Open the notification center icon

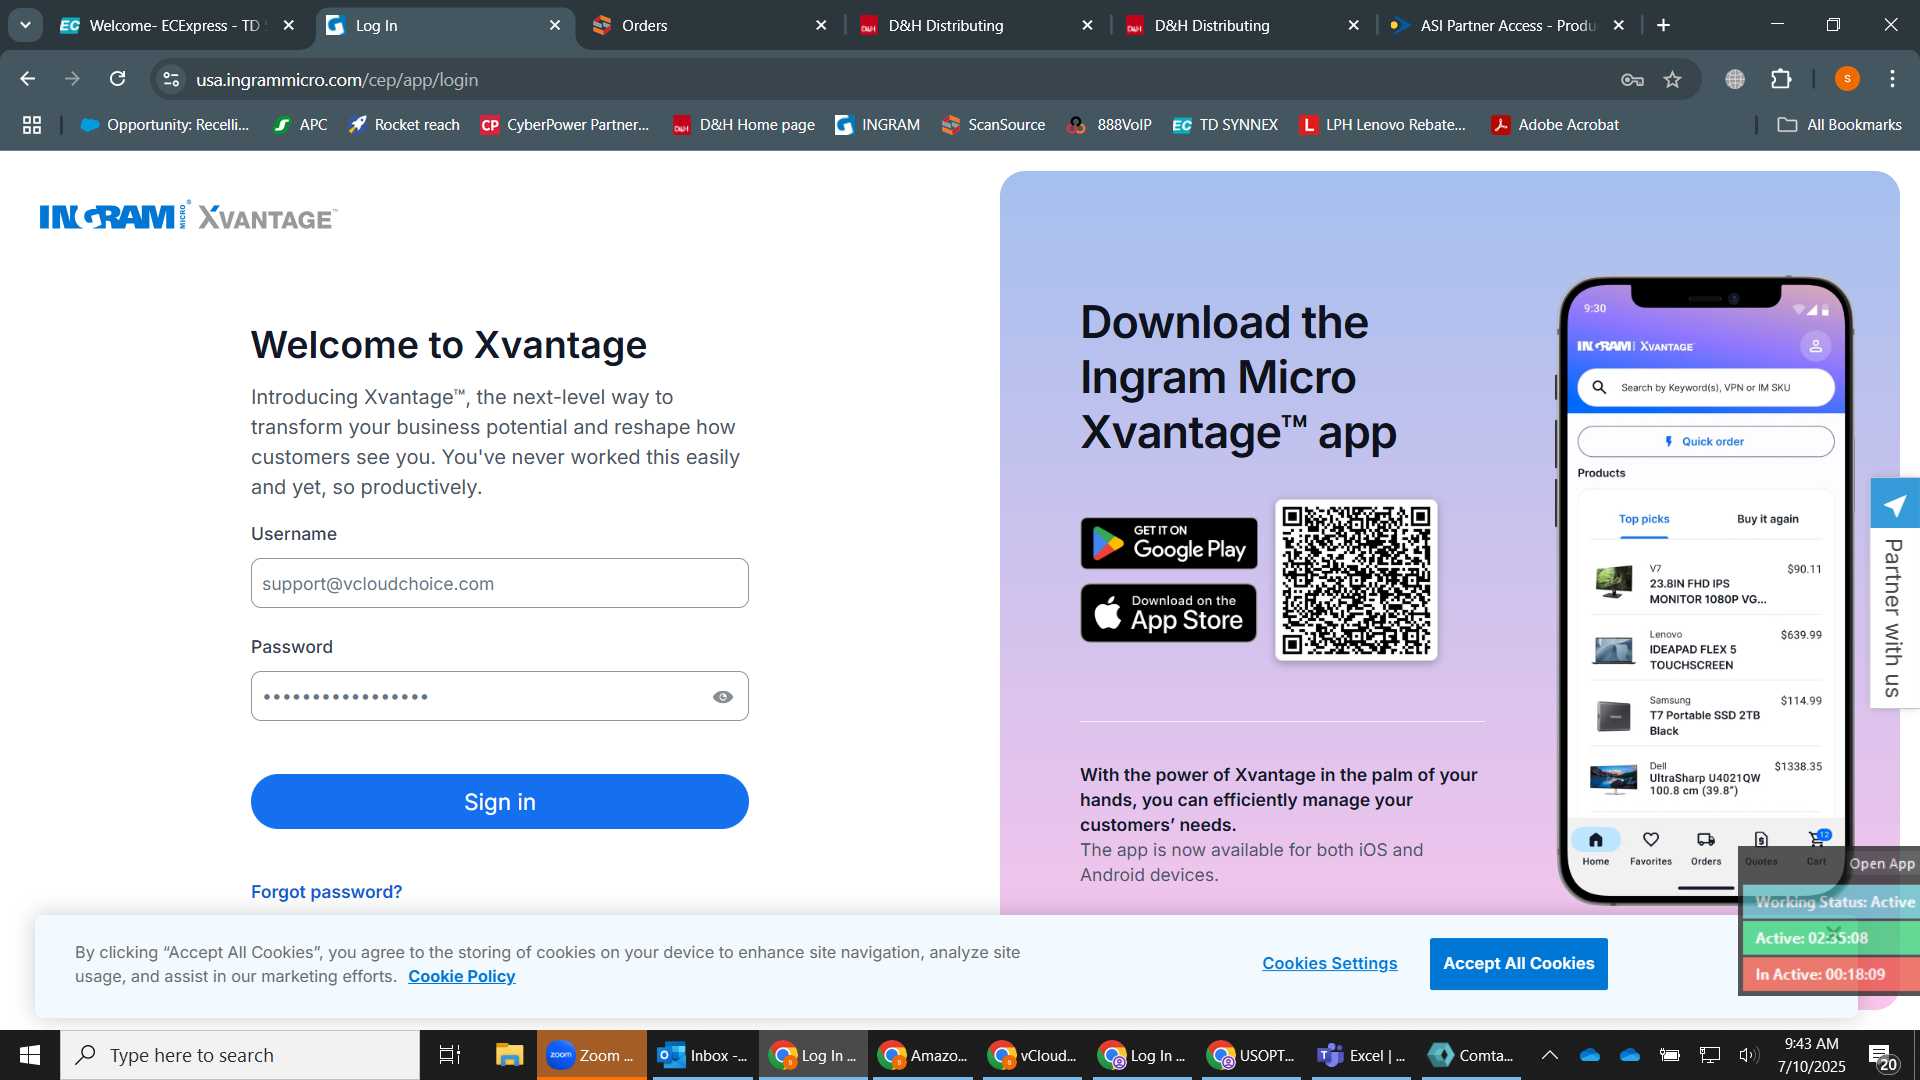tap(1883, 1055)
